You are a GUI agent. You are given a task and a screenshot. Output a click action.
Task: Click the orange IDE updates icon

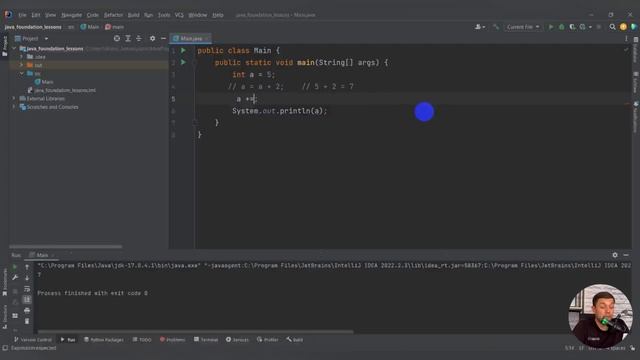(623, 27)
